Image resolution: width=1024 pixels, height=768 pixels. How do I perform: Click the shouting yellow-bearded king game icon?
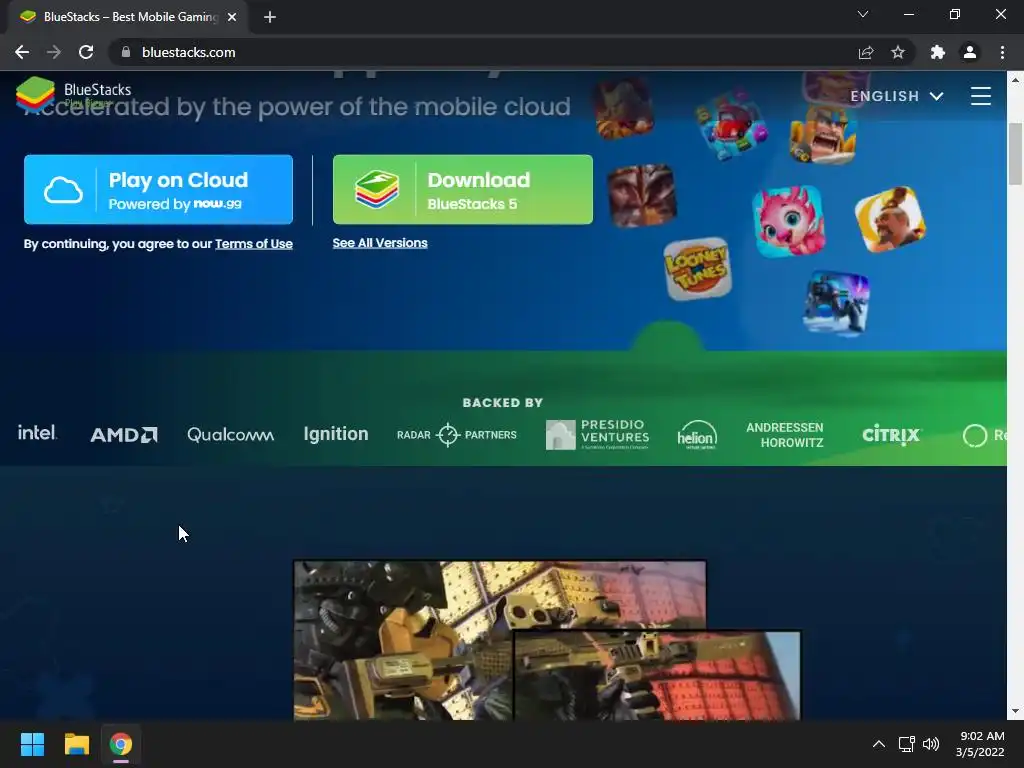[x=822, y=134]
